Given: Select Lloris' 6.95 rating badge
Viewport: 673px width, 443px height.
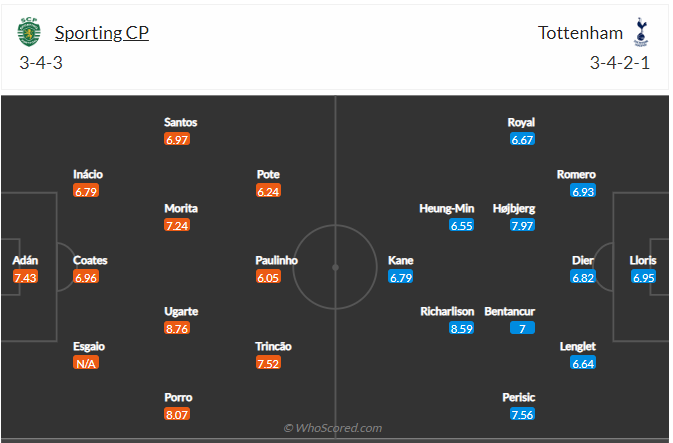Looking at the screenshot, I should coord(643,277).
